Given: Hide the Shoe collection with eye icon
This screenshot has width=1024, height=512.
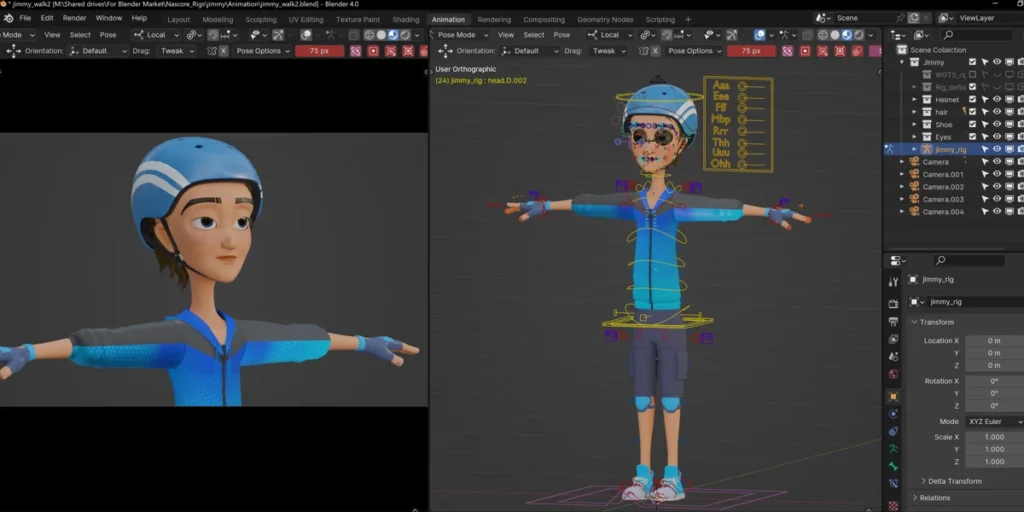Looking at the screenshot, I should point(997,125).
